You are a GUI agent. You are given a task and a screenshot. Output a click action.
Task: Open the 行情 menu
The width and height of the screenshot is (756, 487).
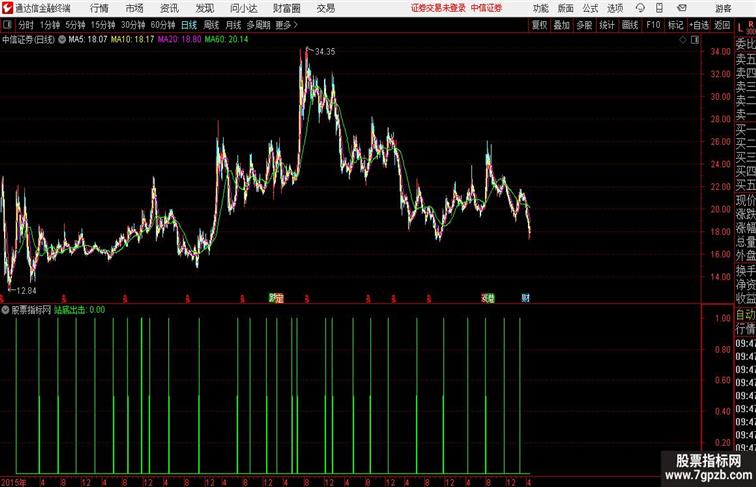(99, 8)
